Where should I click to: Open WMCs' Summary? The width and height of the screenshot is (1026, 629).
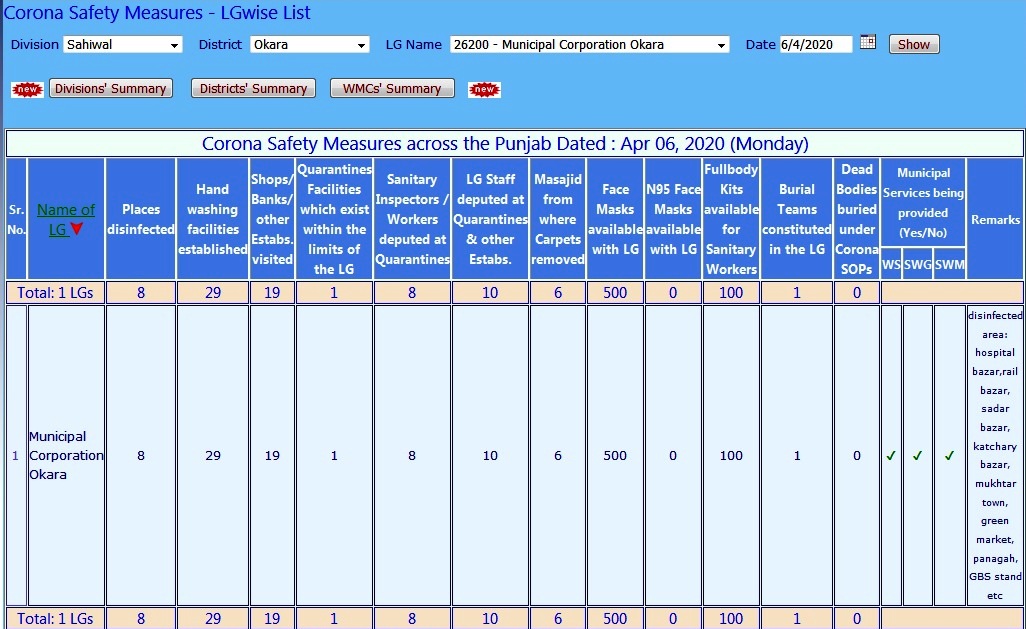click(392, 88)
